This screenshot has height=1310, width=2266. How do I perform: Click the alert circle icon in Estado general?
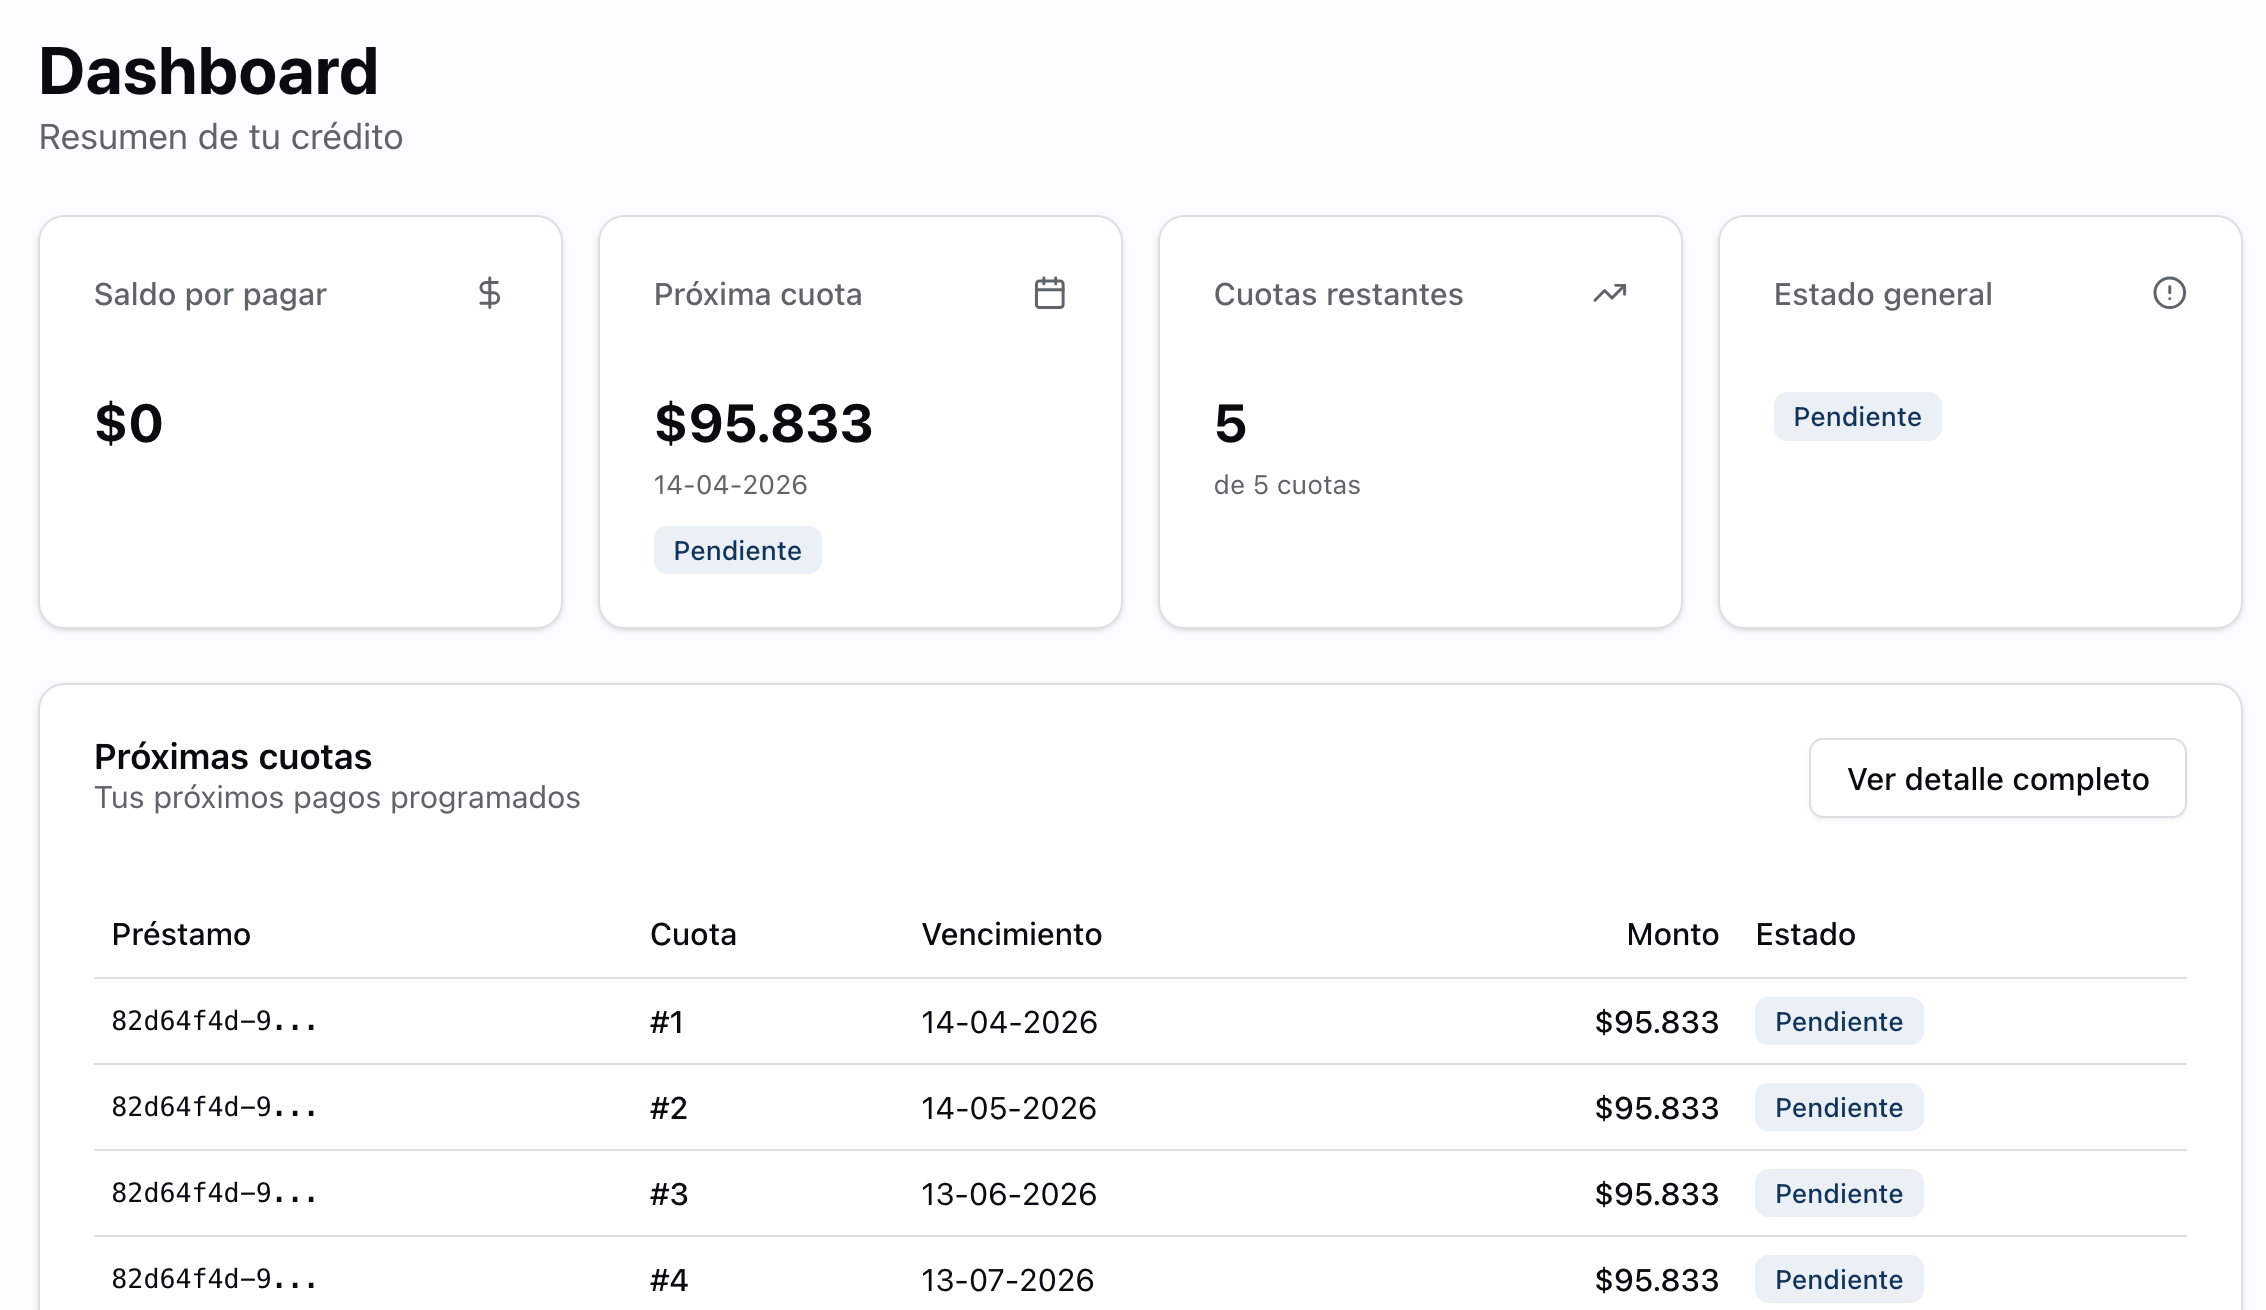(x=2169, y=293)
